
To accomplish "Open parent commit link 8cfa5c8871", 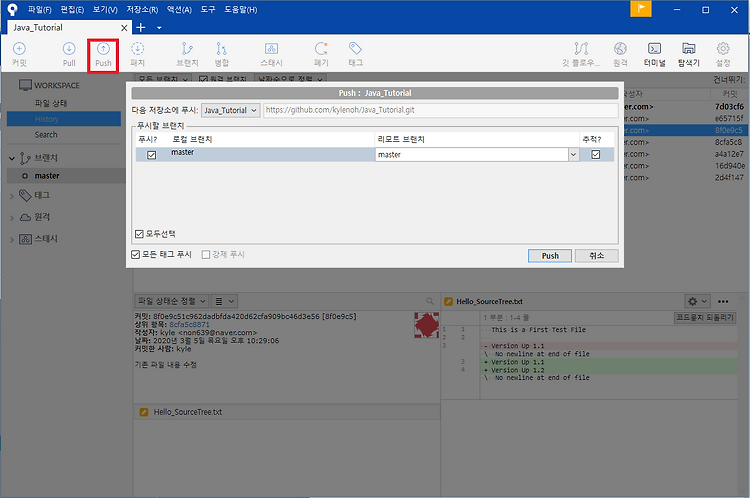I will 189,324.
